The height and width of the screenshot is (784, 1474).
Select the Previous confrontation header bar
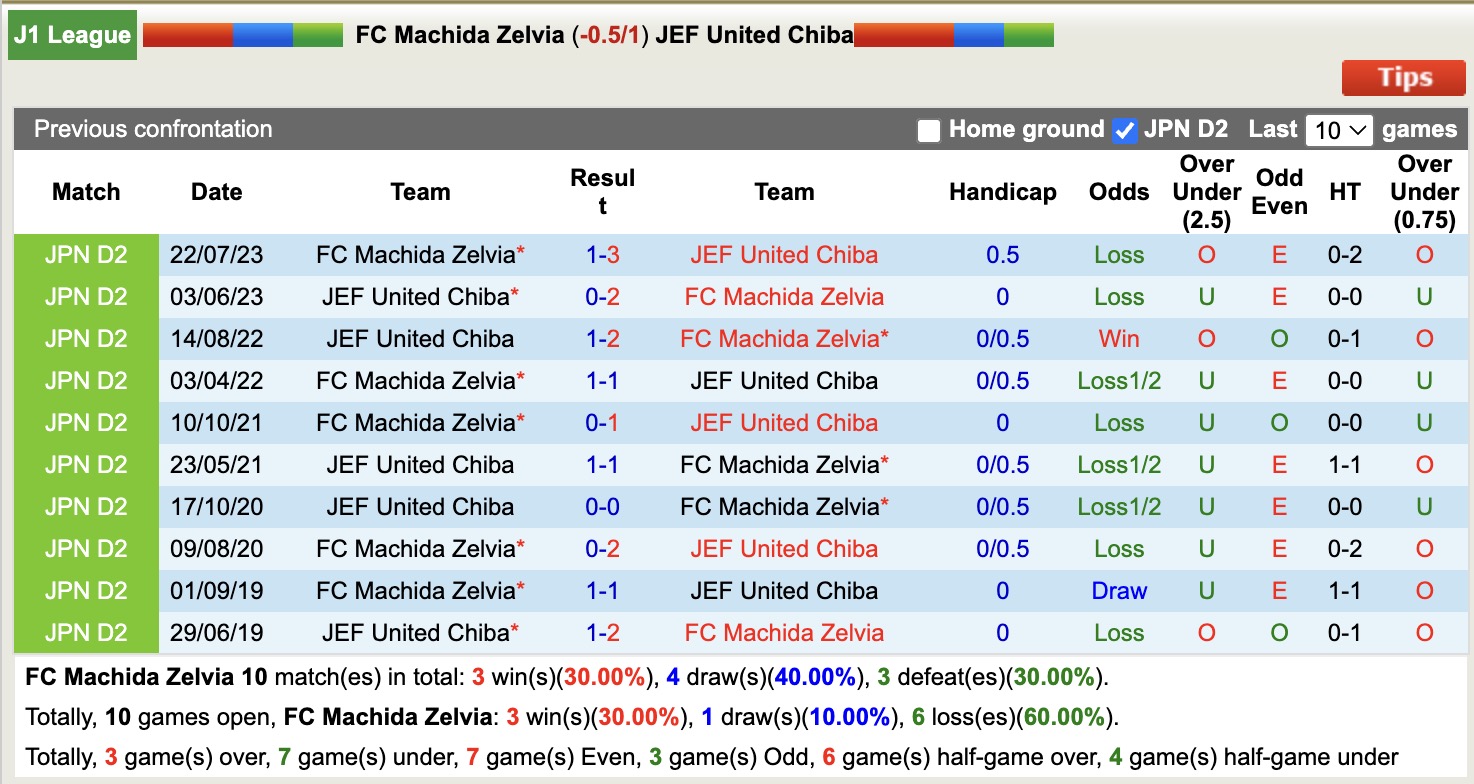pos(152,129)
